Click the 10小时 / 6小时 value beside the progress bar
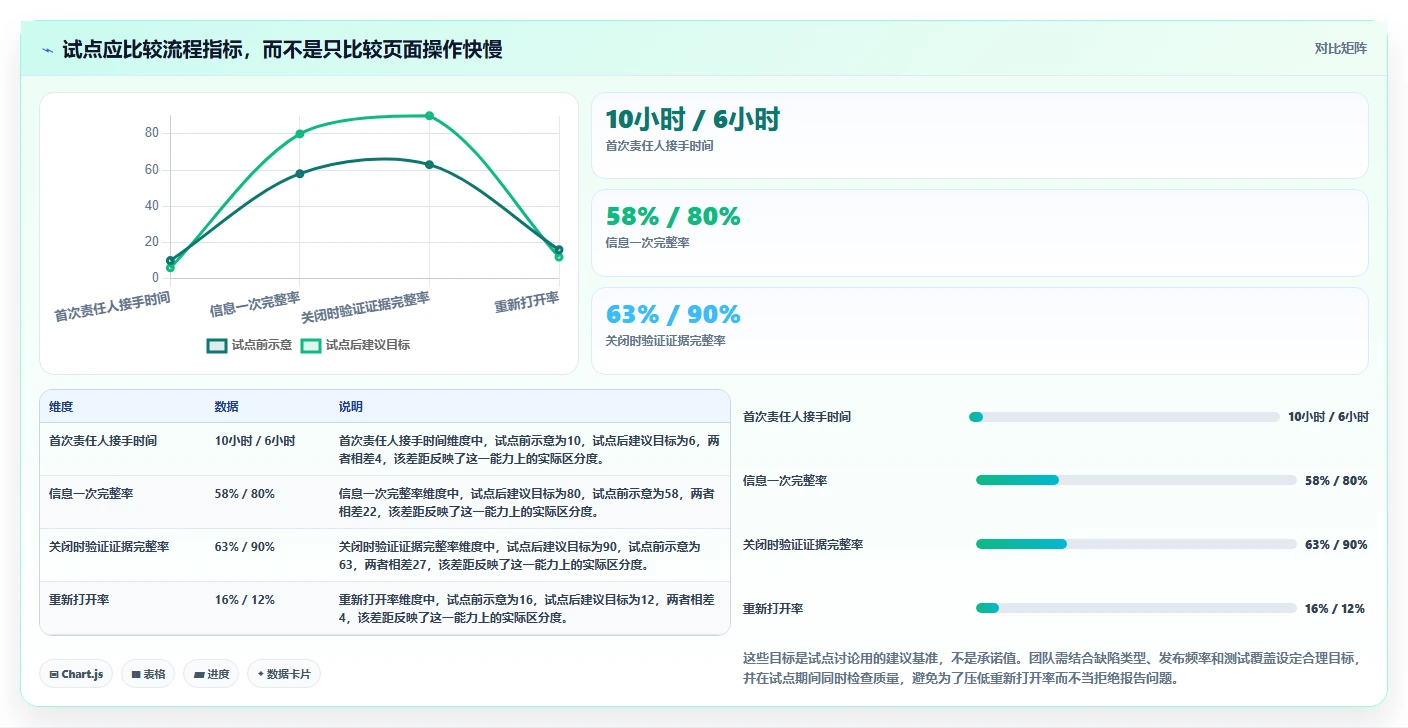The image size is (1408, 728). click(x=1328, y=417)
